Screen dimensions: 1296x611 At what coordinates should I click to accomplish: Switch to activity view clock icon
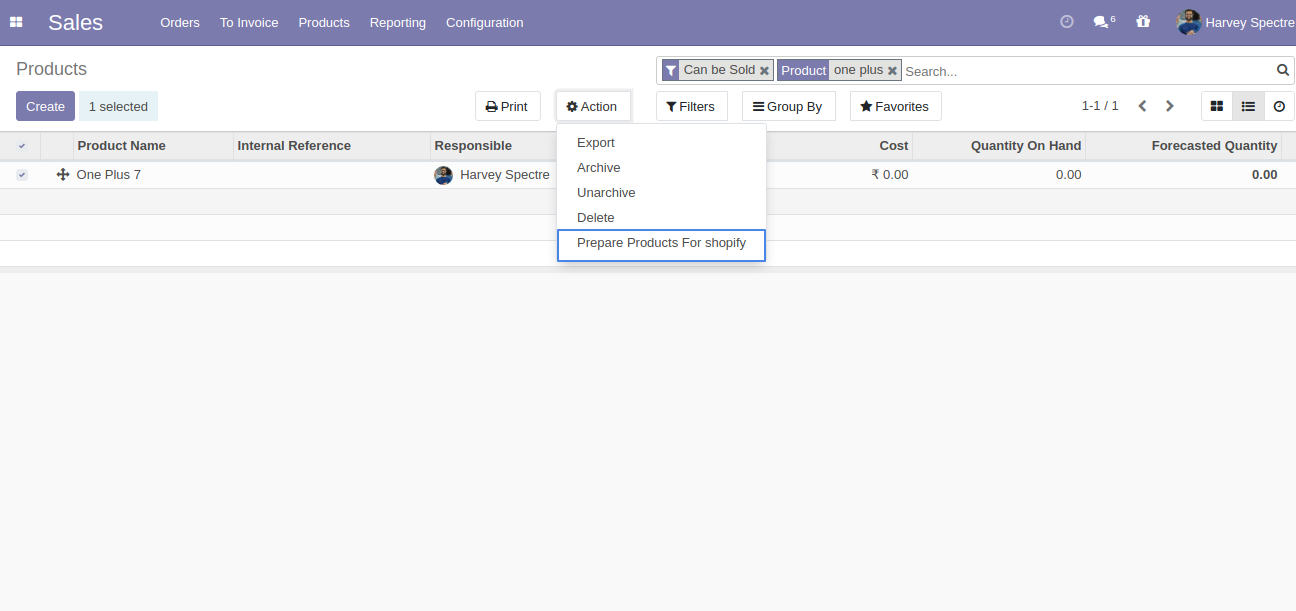coord(1279,106)
